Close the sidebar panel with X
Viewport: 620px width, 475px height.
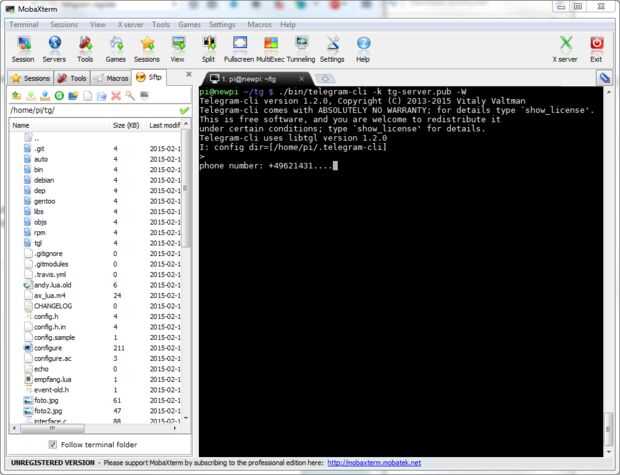(x=189, y=74)
